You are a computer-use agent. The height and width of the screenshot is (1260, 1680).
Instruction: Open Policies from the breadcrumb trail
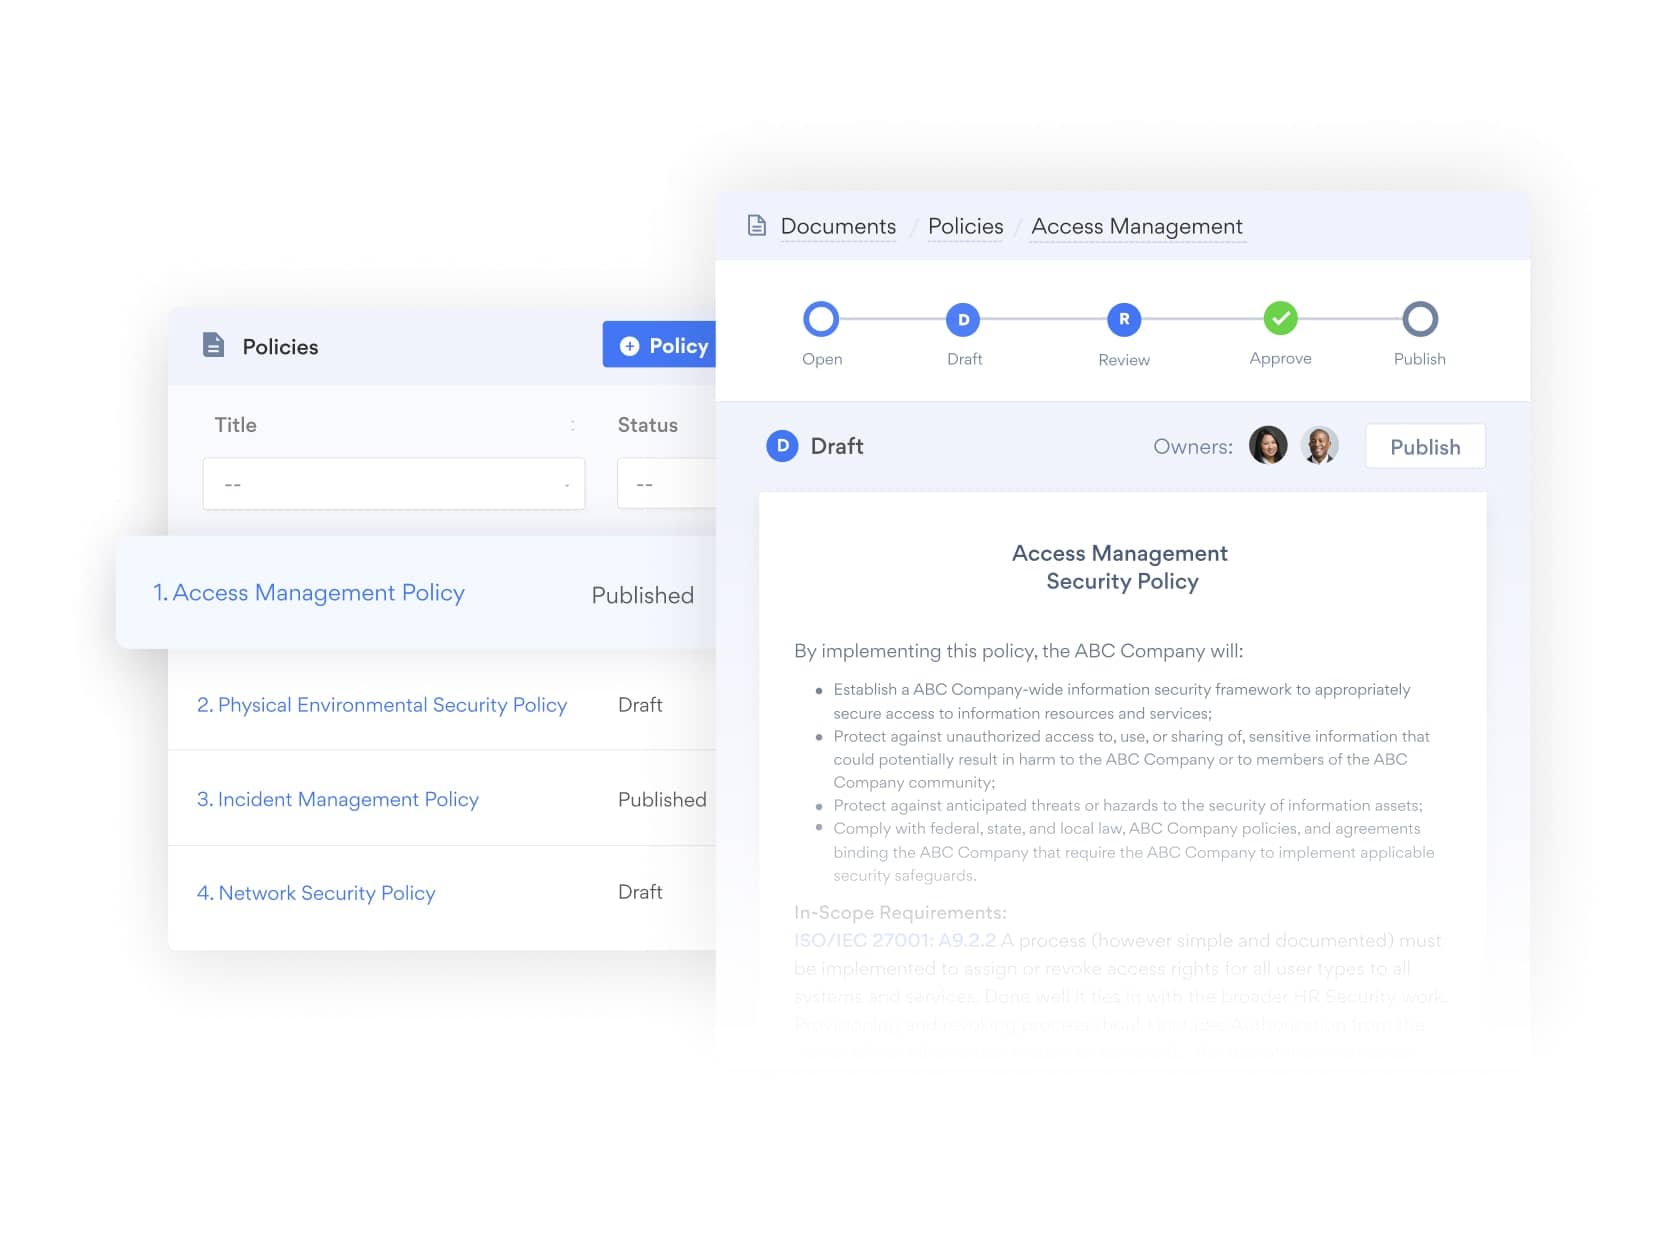click(965, 226)
